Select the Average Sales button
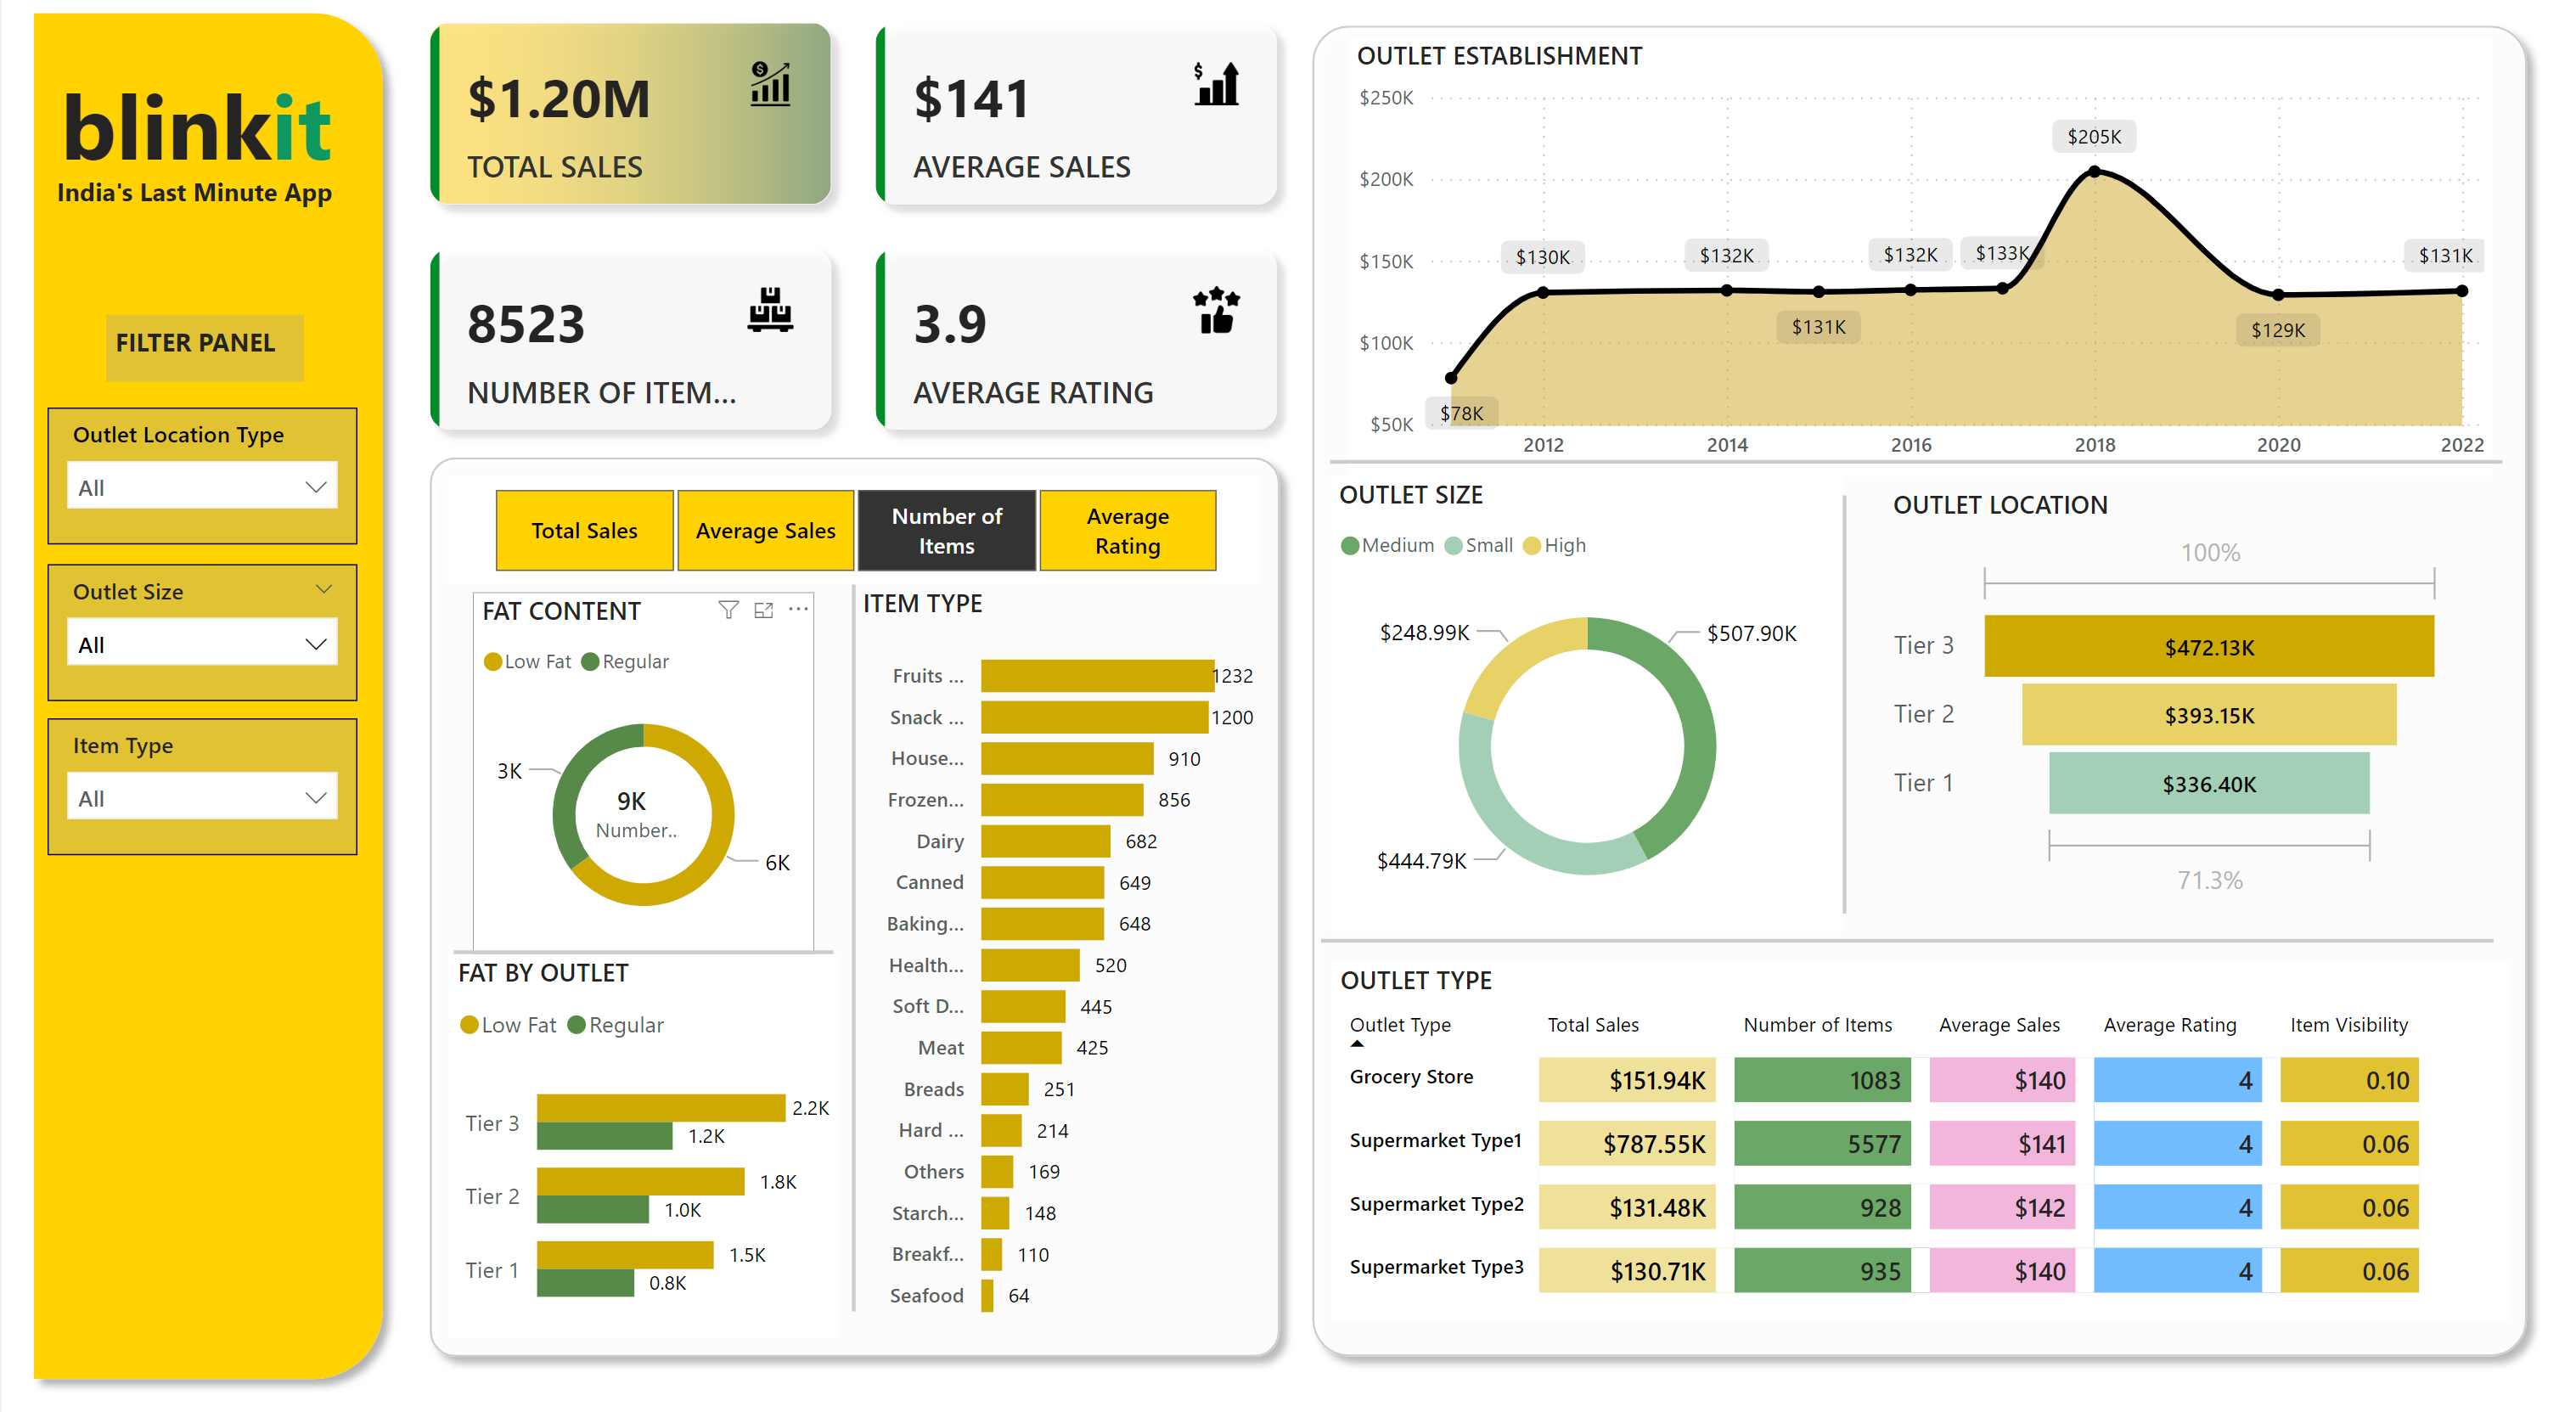The image size is (2576, 1412). coord(765,530)
